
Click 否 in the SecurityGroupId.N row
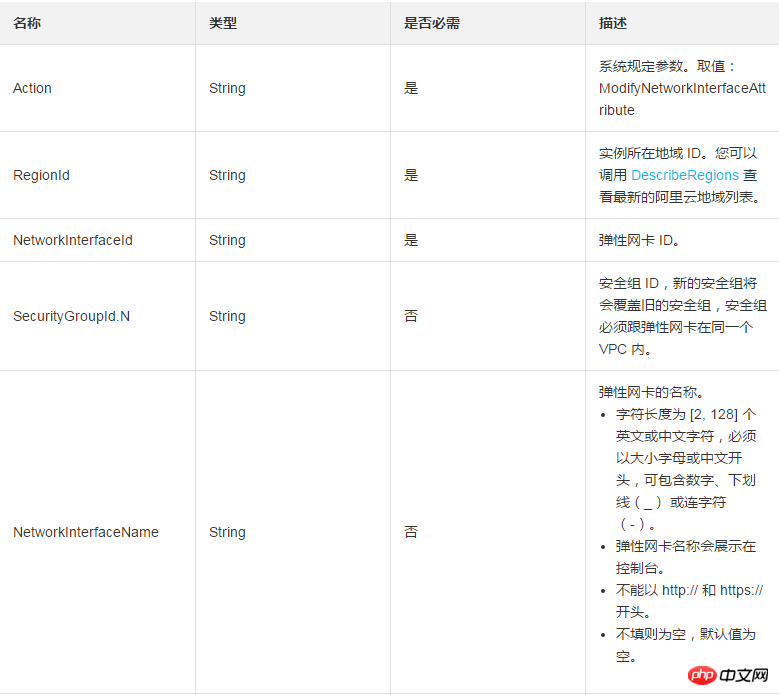coord(411,316)
